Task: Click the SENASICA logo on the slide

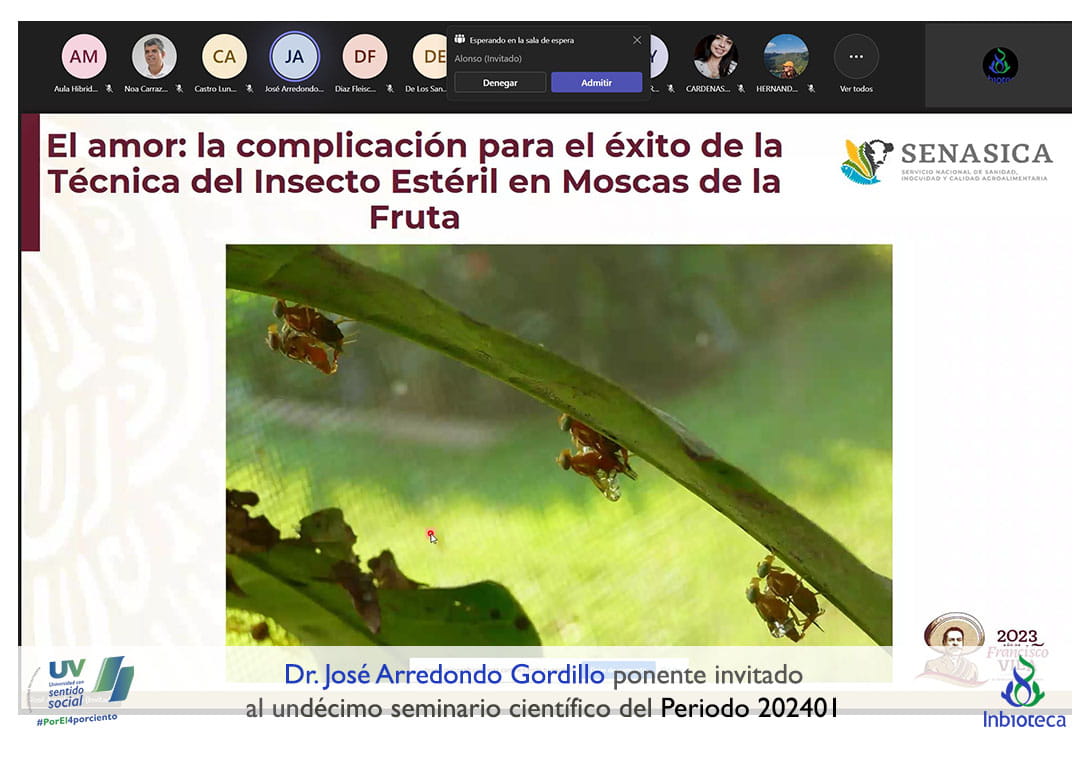Action: [946, 161]
